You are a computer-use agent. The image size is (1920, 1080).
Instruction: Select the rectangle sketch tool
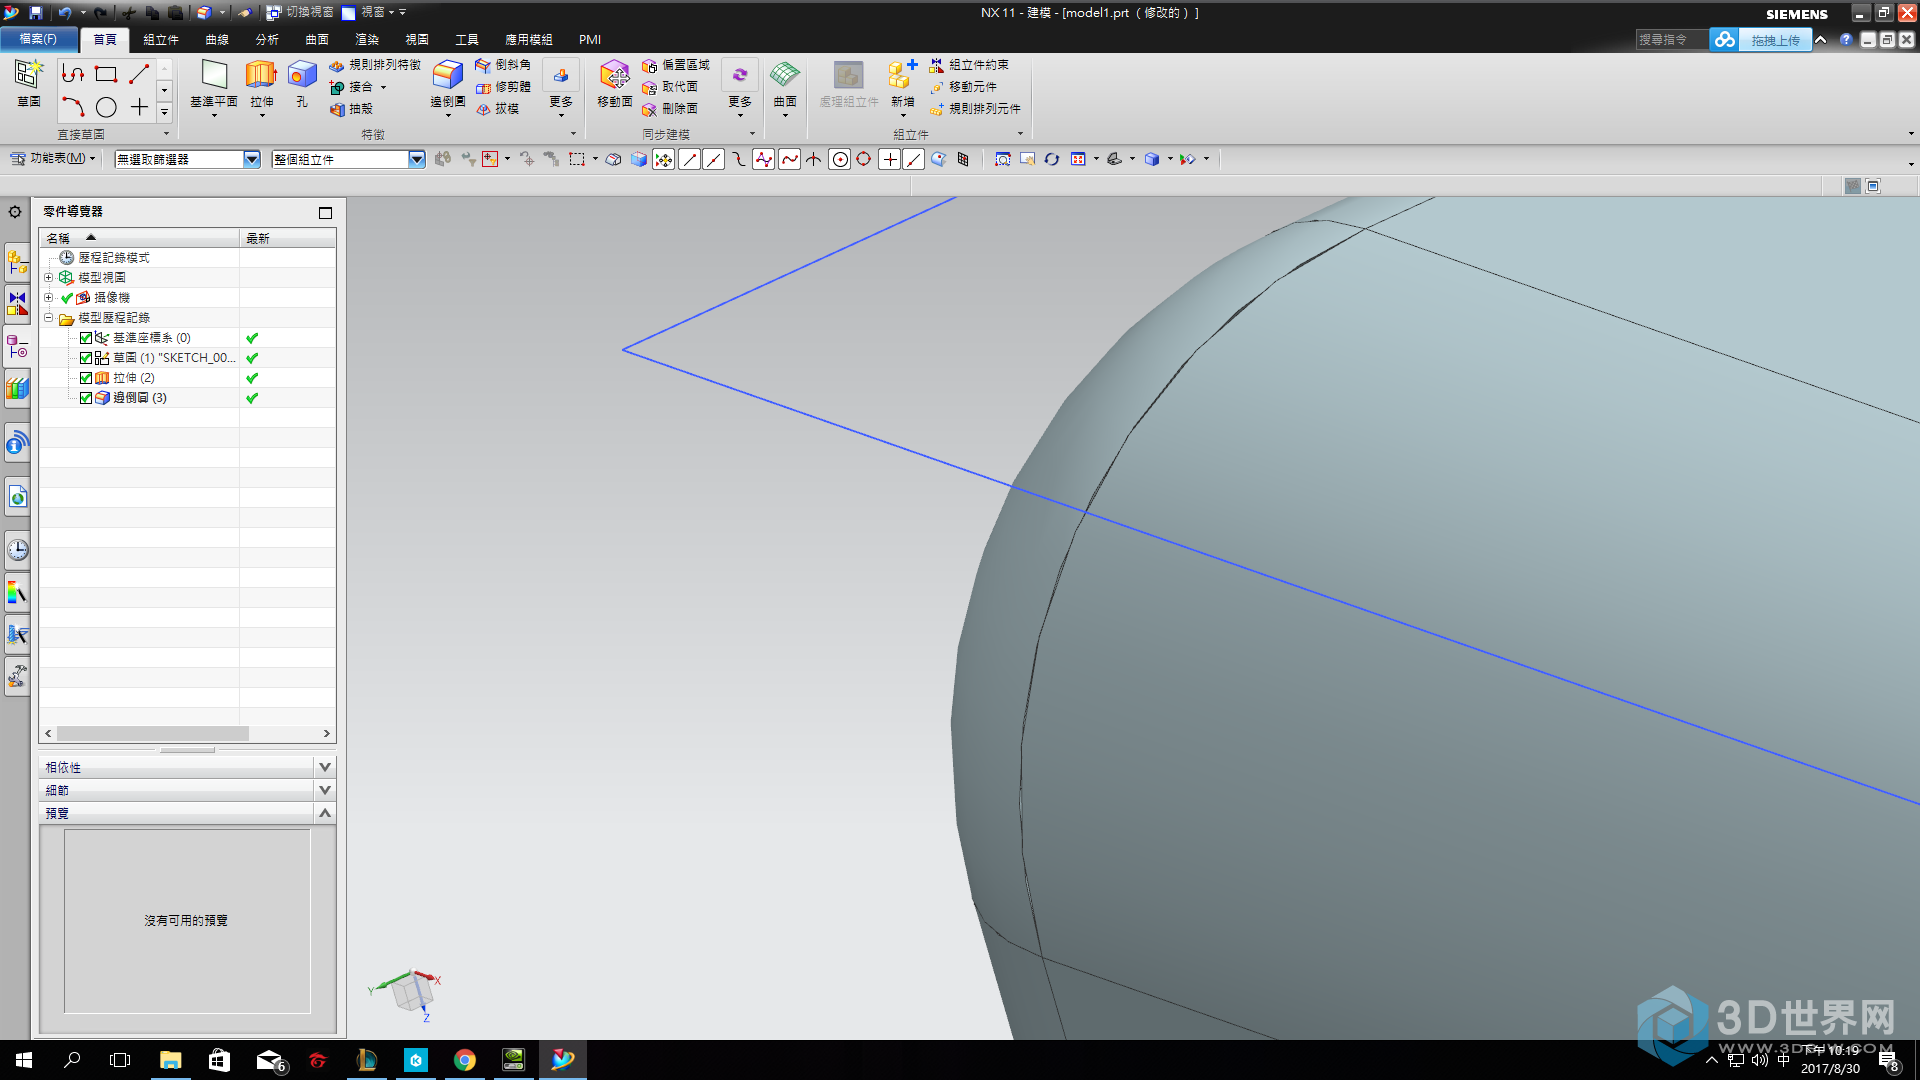[x=106, y=74]
